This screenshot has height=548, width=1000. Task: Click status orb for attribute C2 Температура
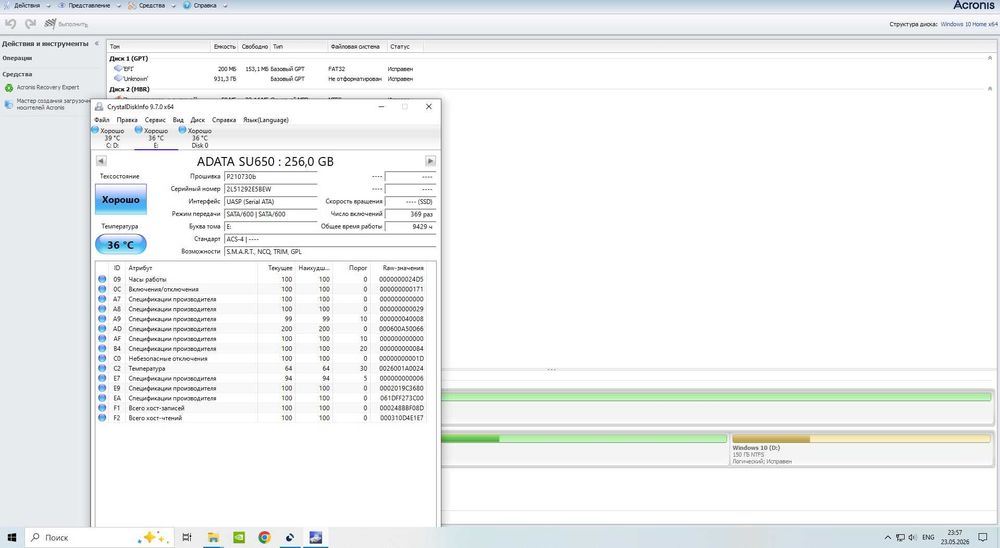pyautogui.click(x=102, y=368)
